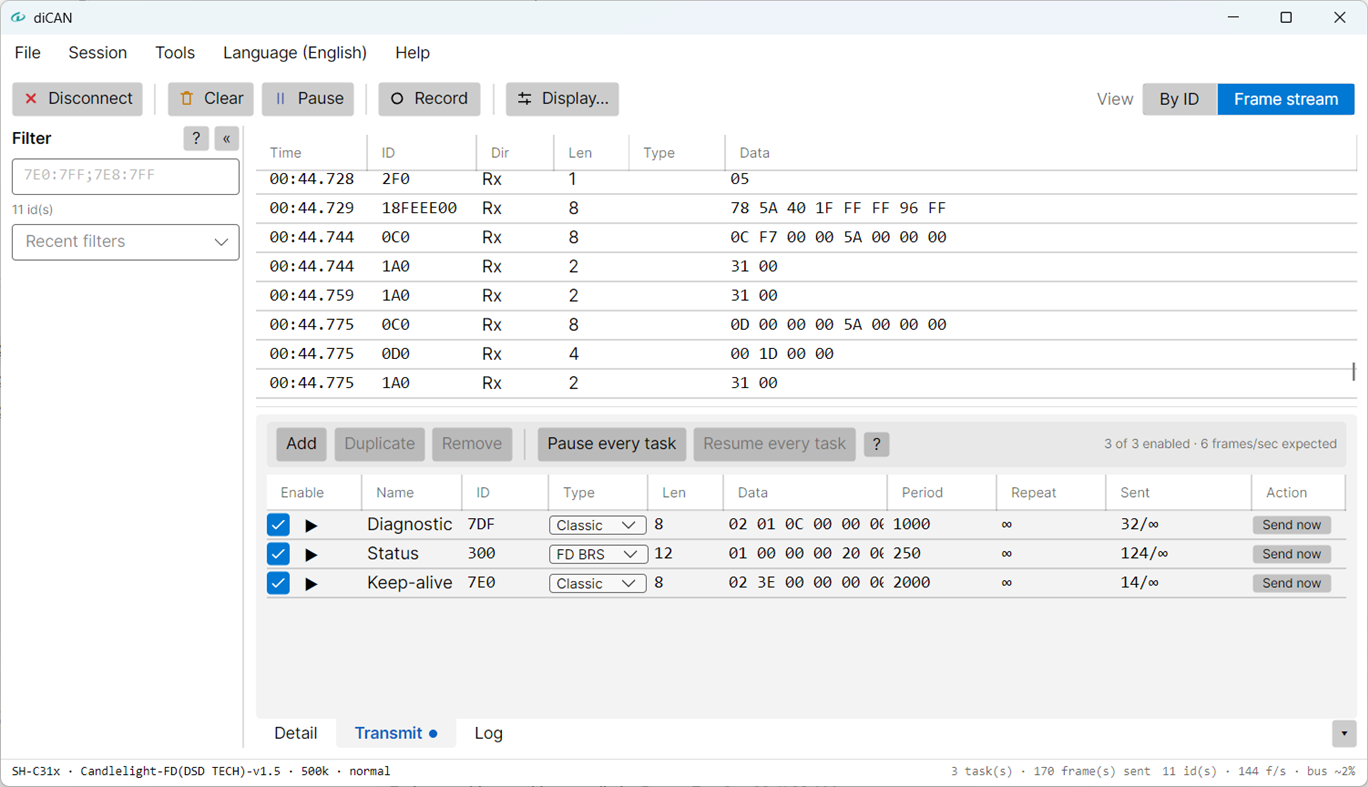The height and width of the screenshot is (787, 1368).
Task: Open the File menu
Action: [28, 53]
